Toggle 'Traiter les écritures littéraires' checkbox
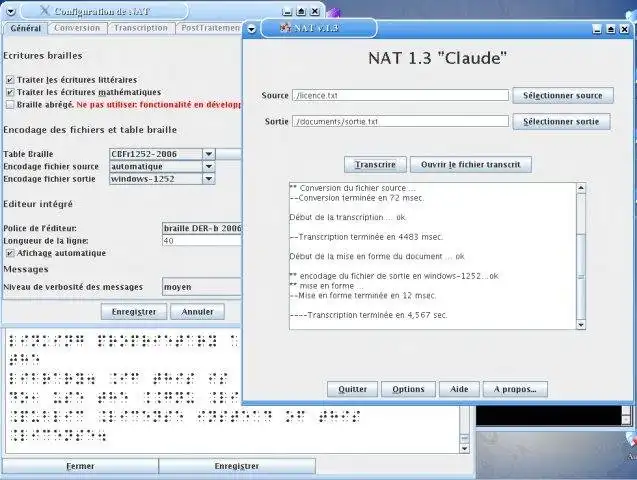 tap(10, 80)
